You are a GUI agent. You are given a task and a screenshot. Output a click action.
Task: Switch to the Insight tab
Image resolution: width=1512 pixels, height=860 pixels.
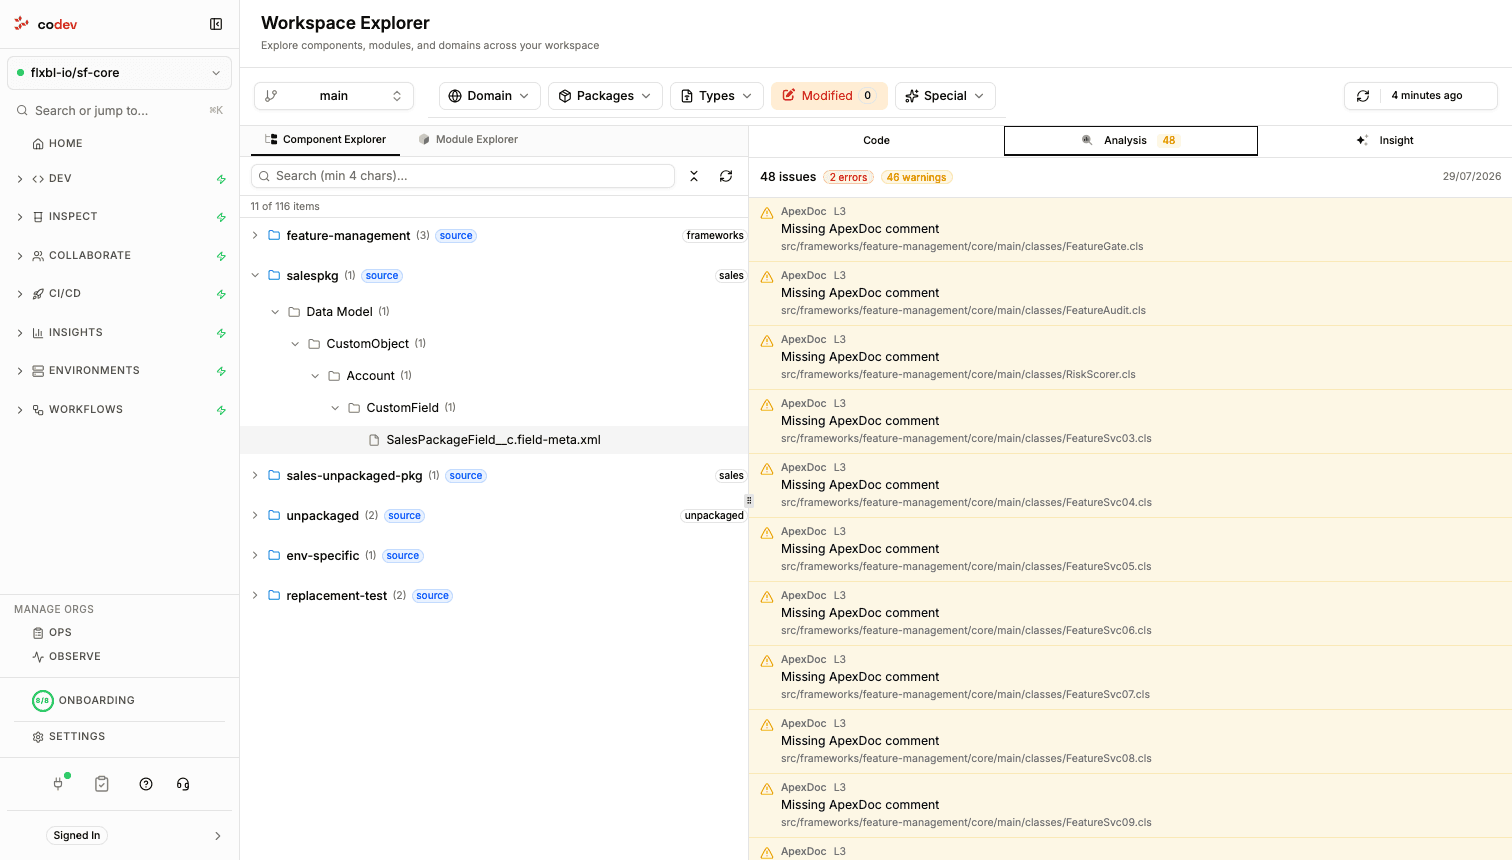coord(1385,141)
